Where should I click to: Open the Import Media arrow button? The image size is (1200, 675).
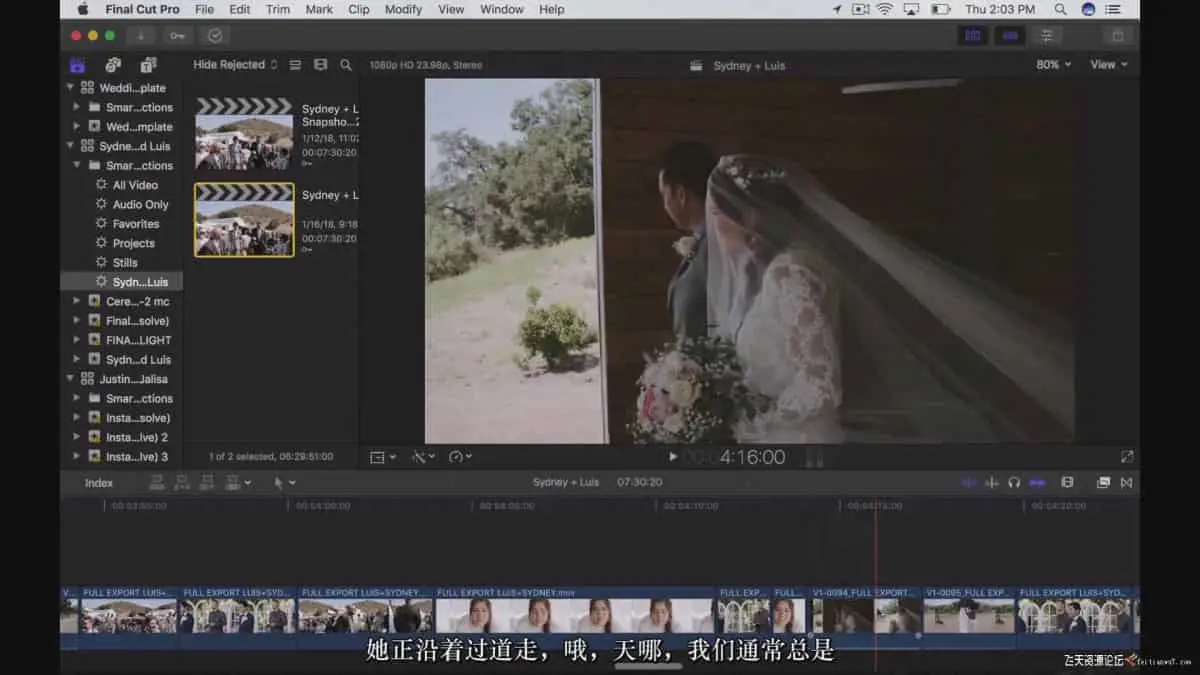click(140, 35)
